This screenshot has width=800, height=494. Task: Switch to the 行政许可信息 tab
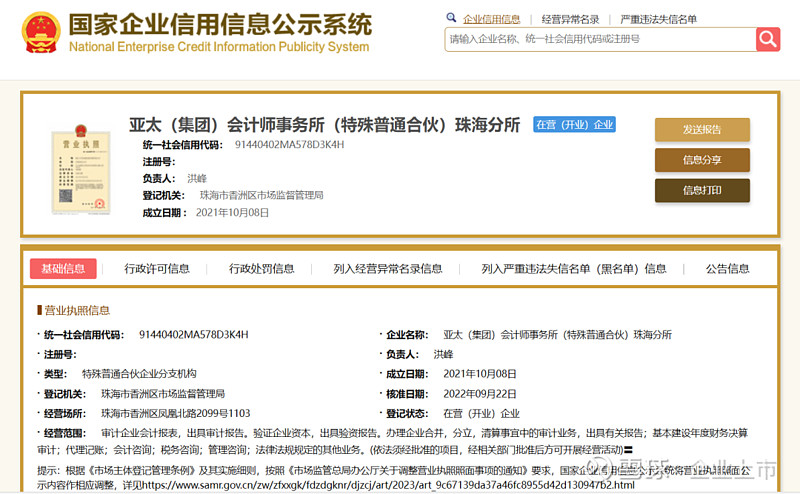pyautogui.click(x=157, y=268)
